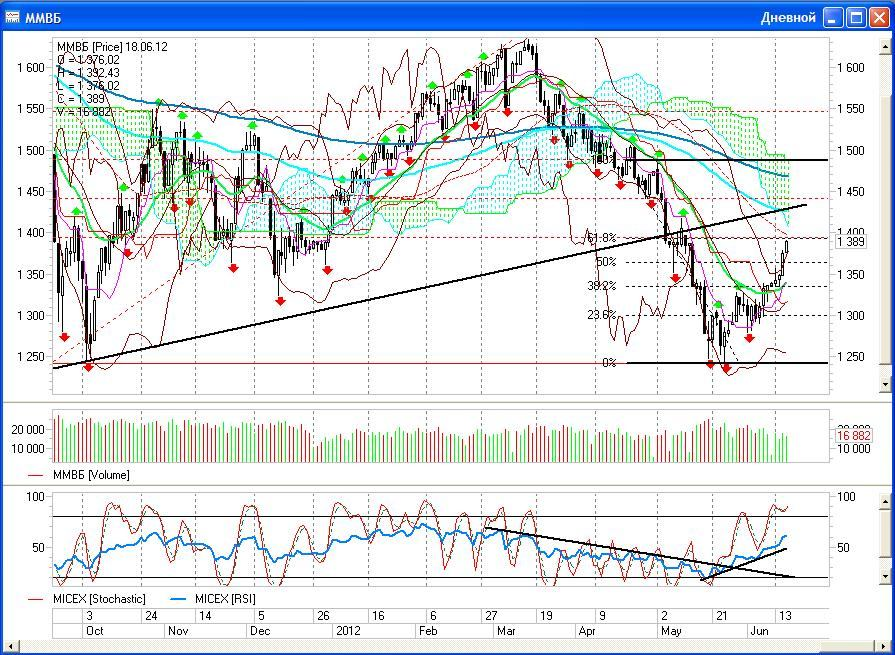895x655 pixels.
Task: Click the chart window icon in title bar
Action: click(12, 17)
